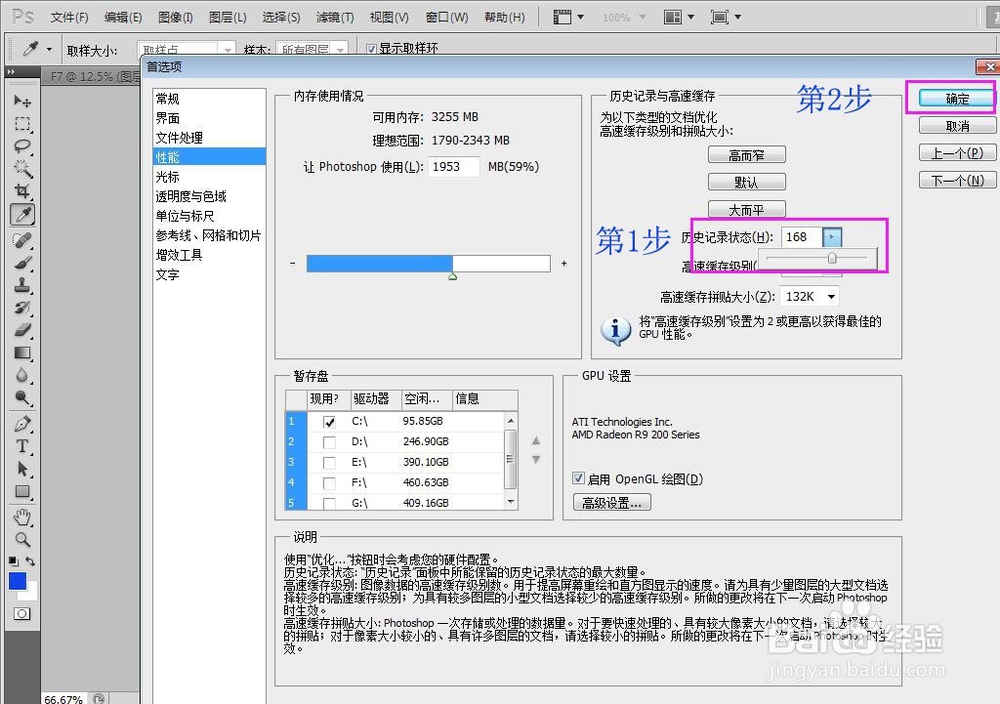This screenshot has width=1000, height=704.
Task: Click the memory usage slider triangle
Action: 452,276
